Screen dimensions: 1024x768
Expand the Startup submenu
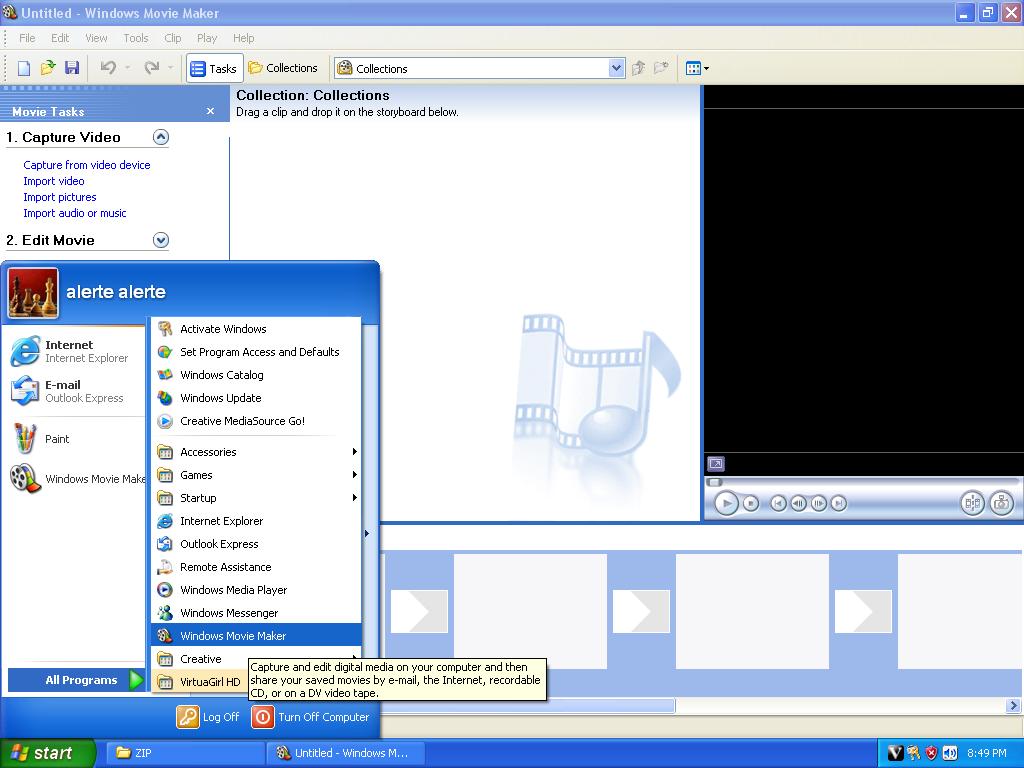point(256,498)
